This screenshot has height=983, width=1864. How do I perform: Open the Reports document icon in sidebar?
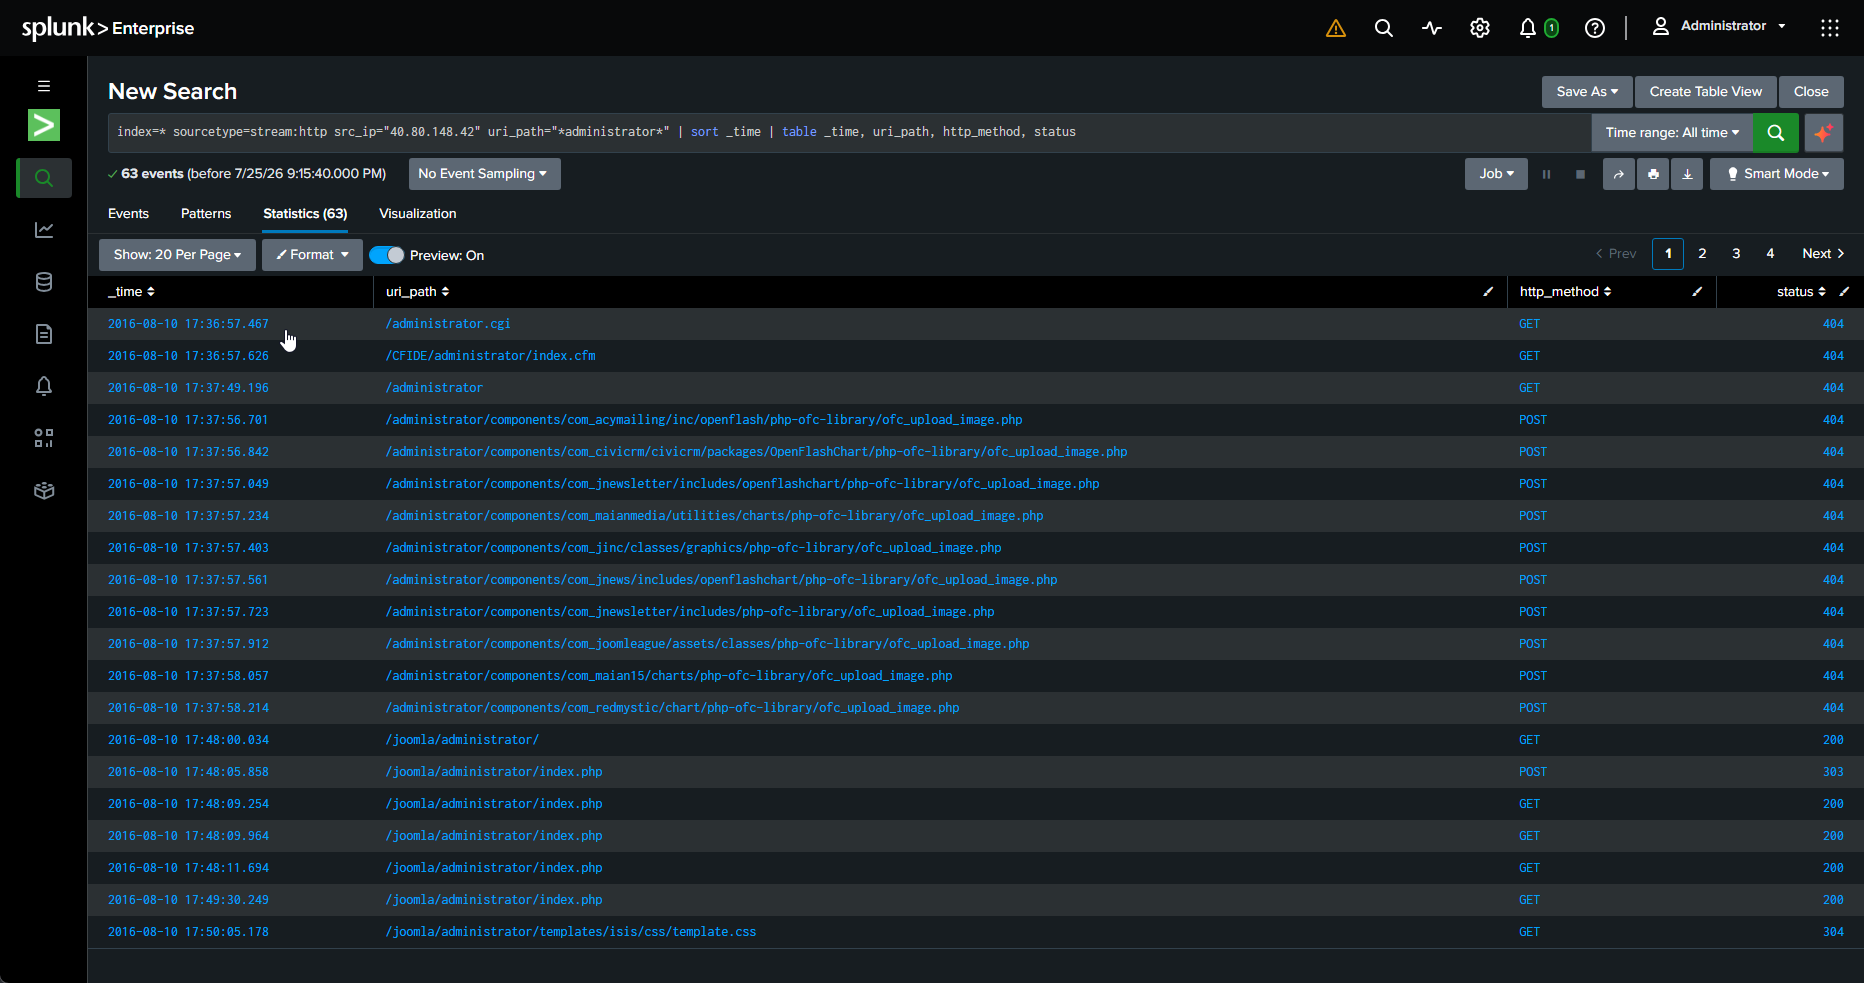tap(44, 334)
